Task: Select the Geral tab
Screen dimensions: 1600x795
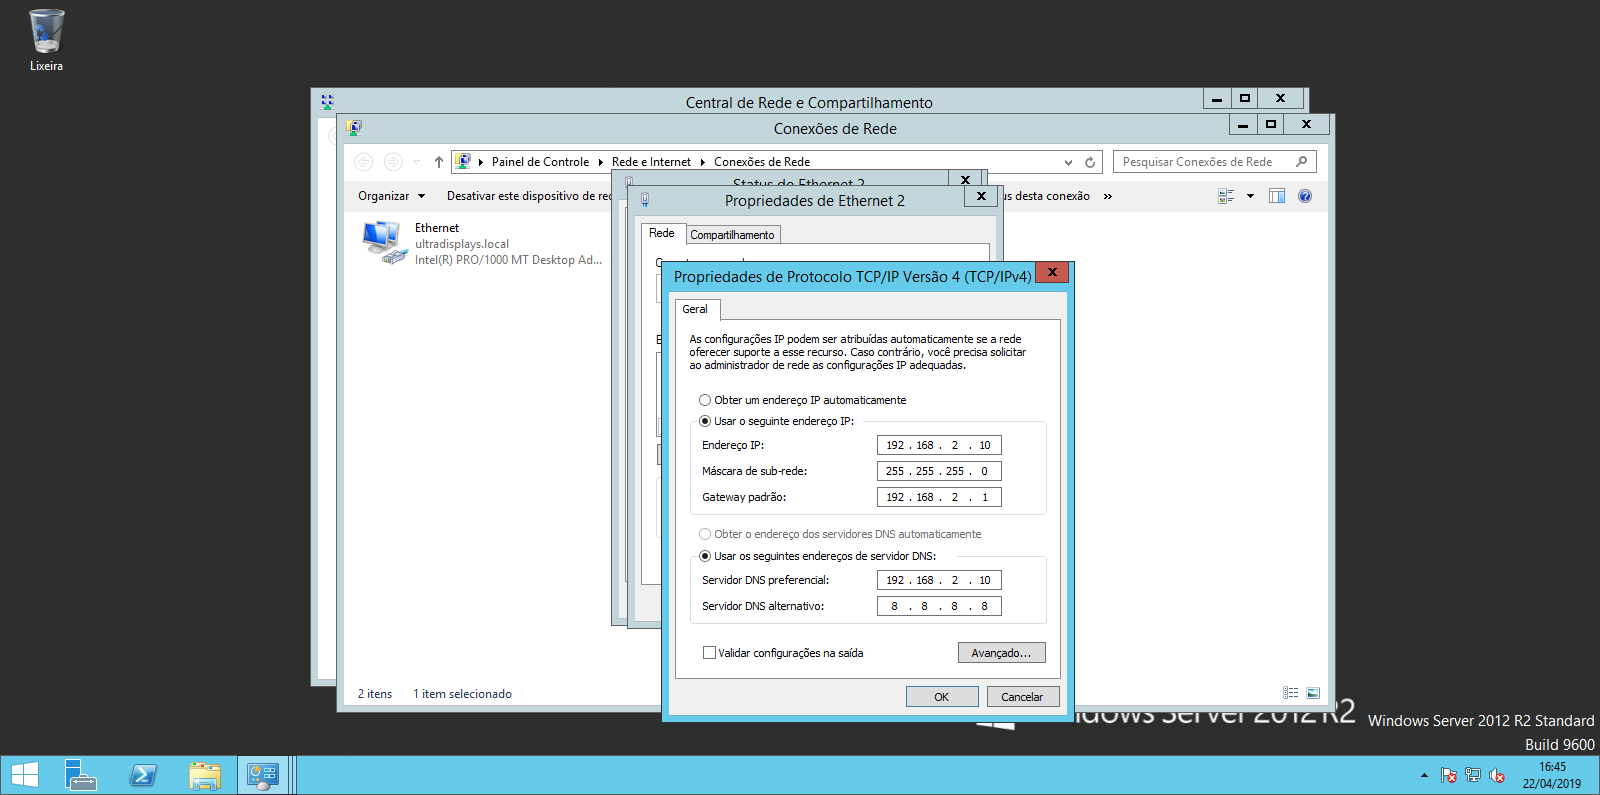Action: [x=695, y=309]
